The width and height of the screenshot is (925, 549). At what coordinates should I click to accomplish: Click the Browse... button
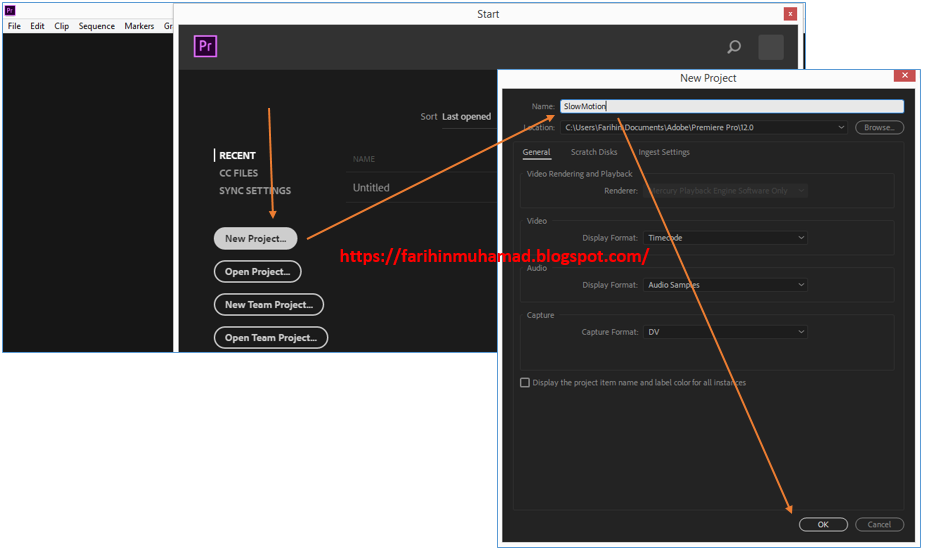[x=879, y=127]
